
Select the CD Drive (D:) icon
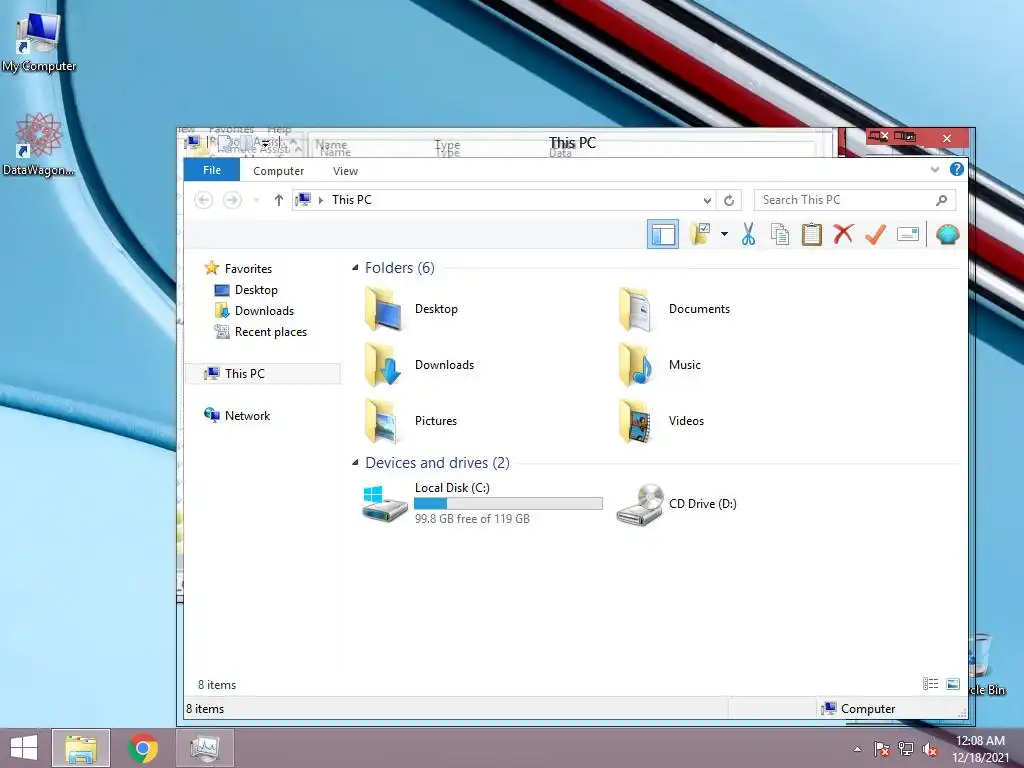[x=641, y=504]
